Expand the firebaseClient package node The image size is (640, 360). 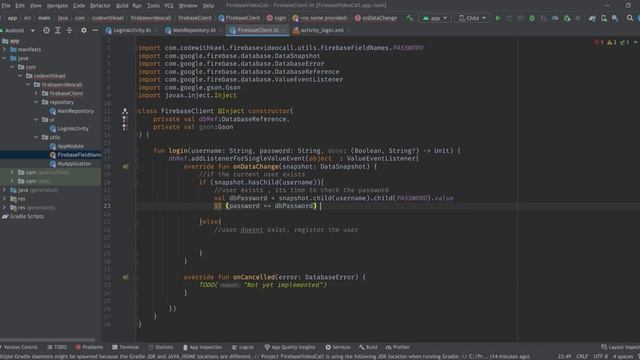[36, 93]
